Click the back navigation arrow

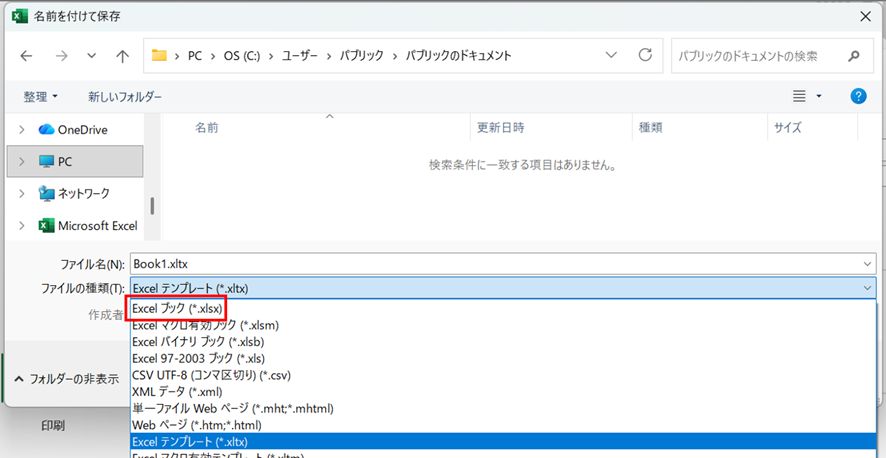coord(27,56)
